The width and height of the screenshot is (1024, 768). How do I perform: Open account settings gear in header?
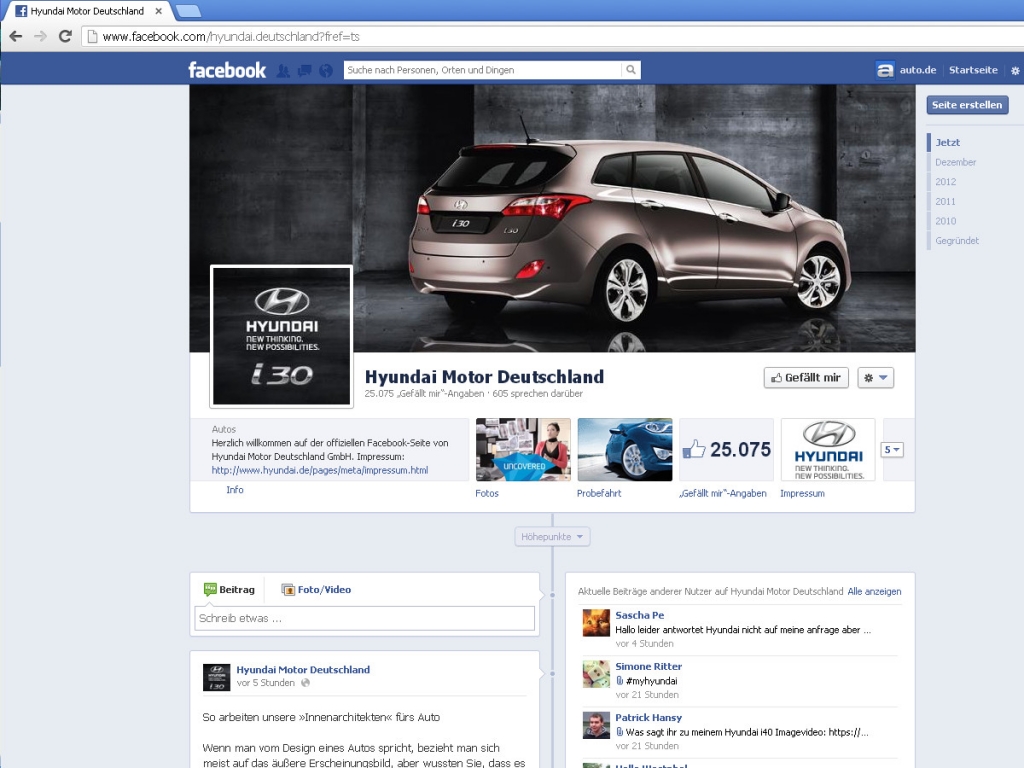pos(1015,71)
